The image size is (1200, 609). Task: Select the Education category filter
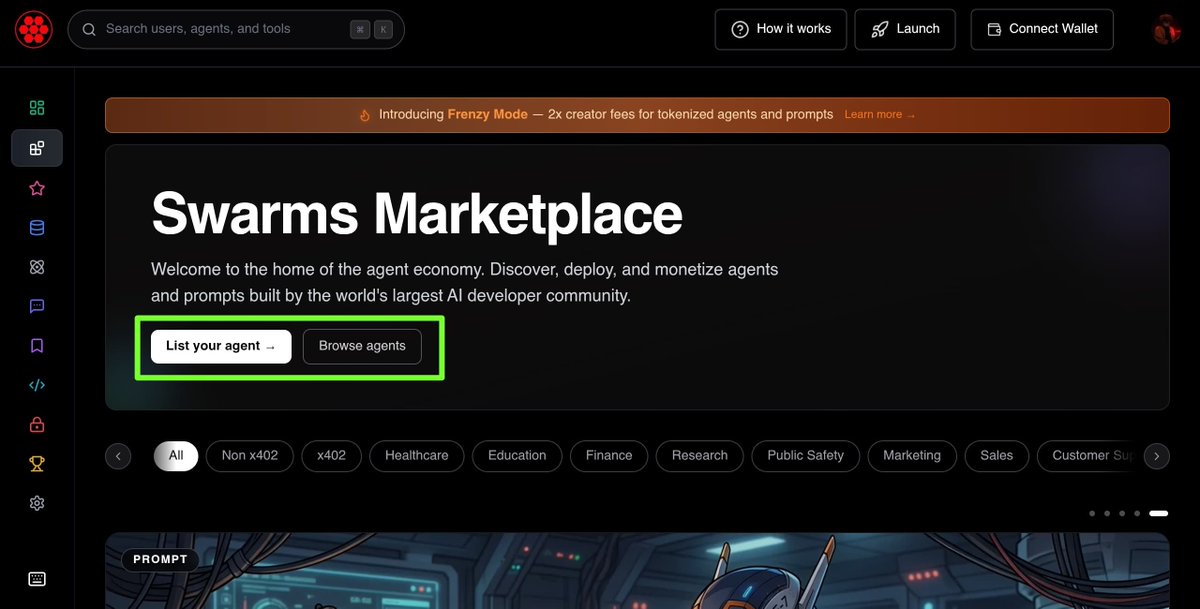coord(517,456)
